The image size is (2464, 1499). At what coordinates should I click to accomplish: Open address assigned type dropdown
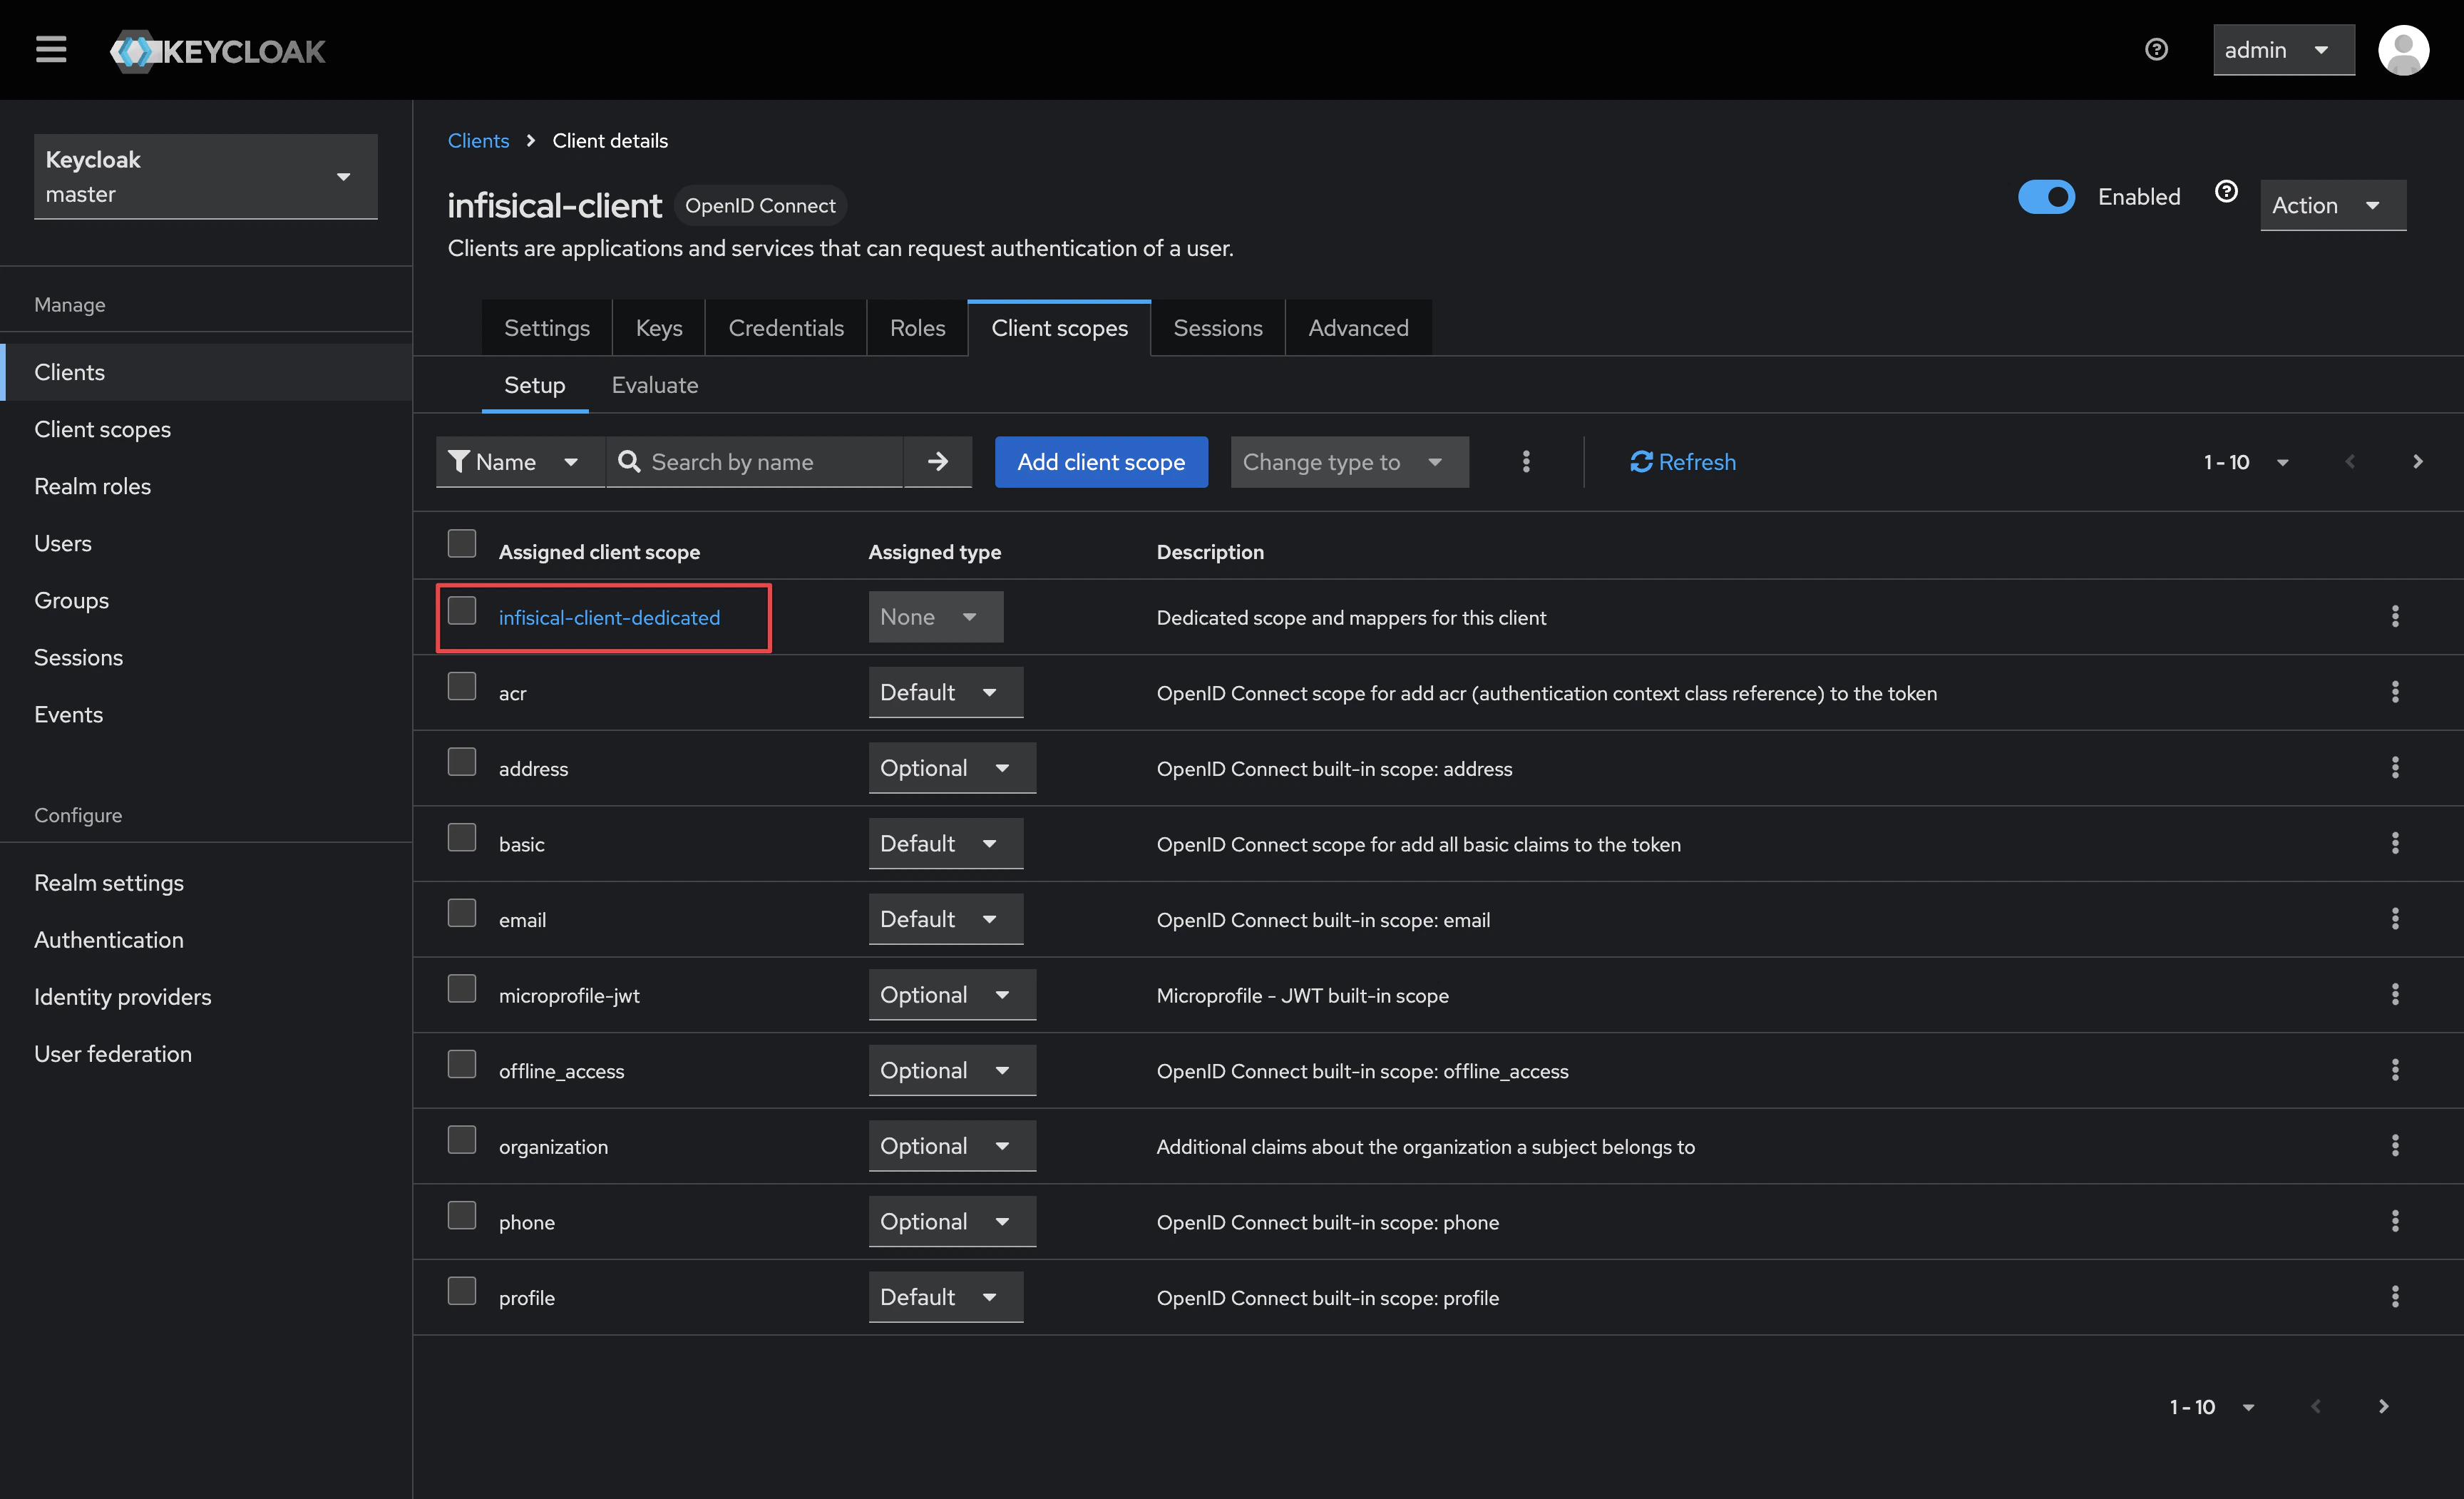click(952, 767)
